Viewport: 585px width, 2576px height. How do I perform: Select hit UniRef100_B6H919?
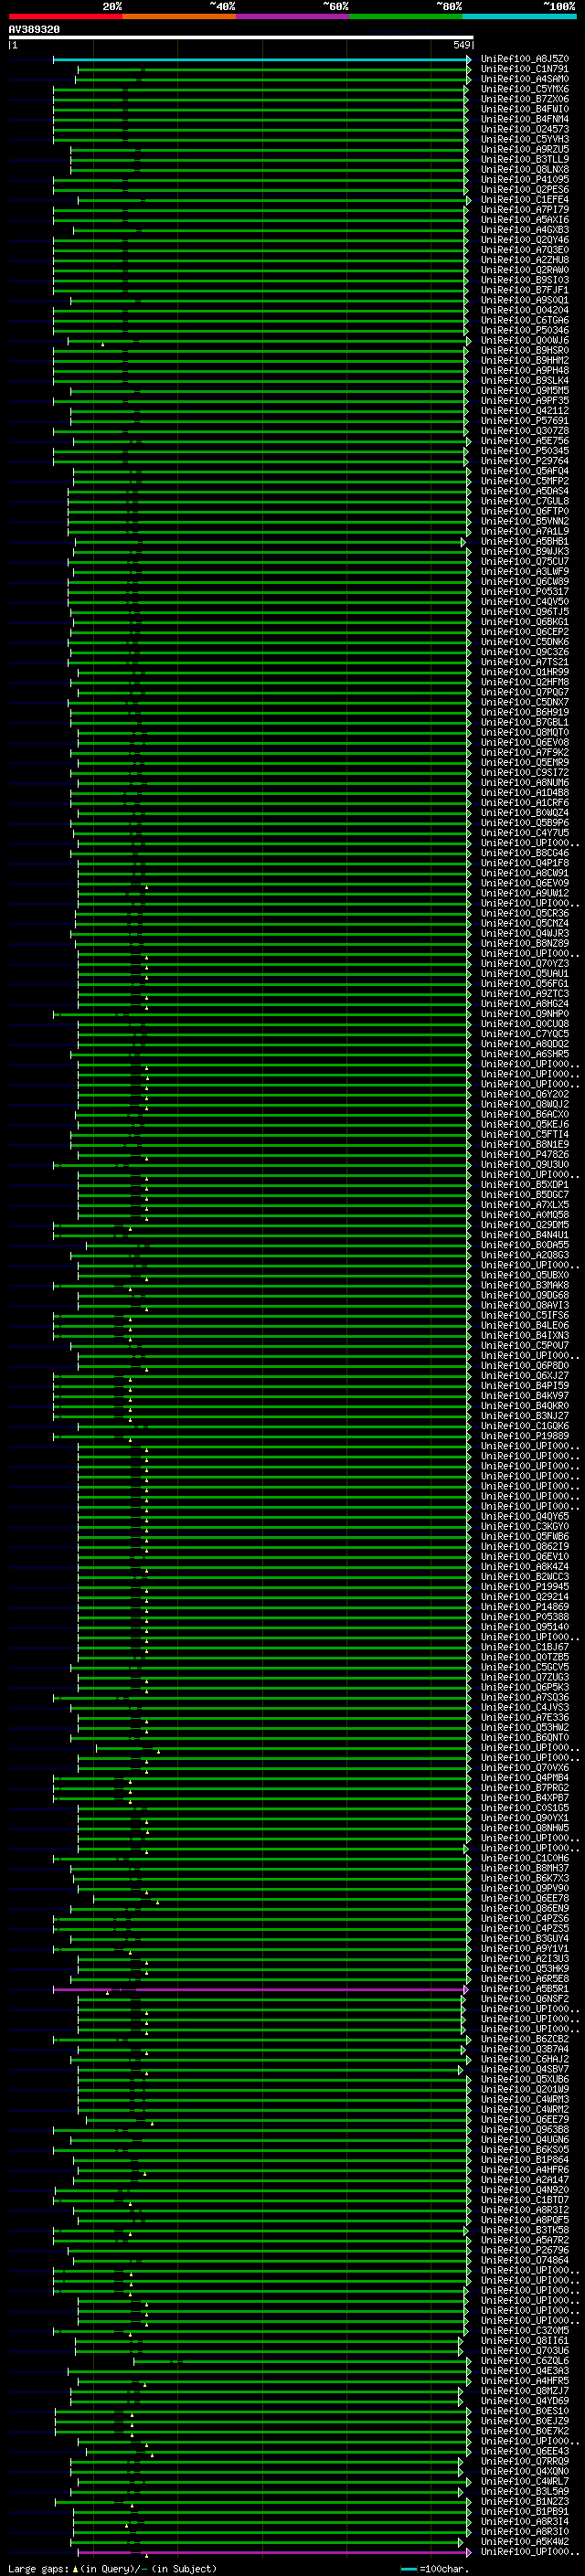tap(525, 713)
